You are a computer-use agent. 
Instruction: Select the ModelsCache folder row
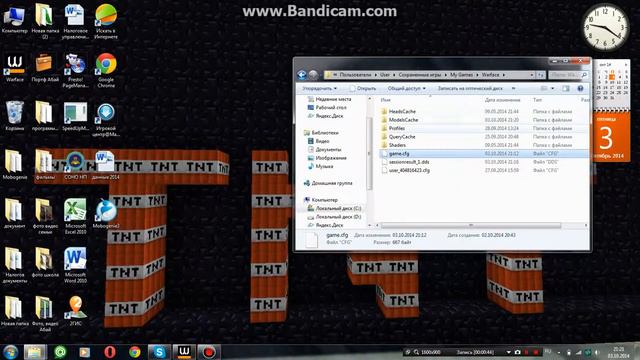pyautogui.click(x=484, y=120)
